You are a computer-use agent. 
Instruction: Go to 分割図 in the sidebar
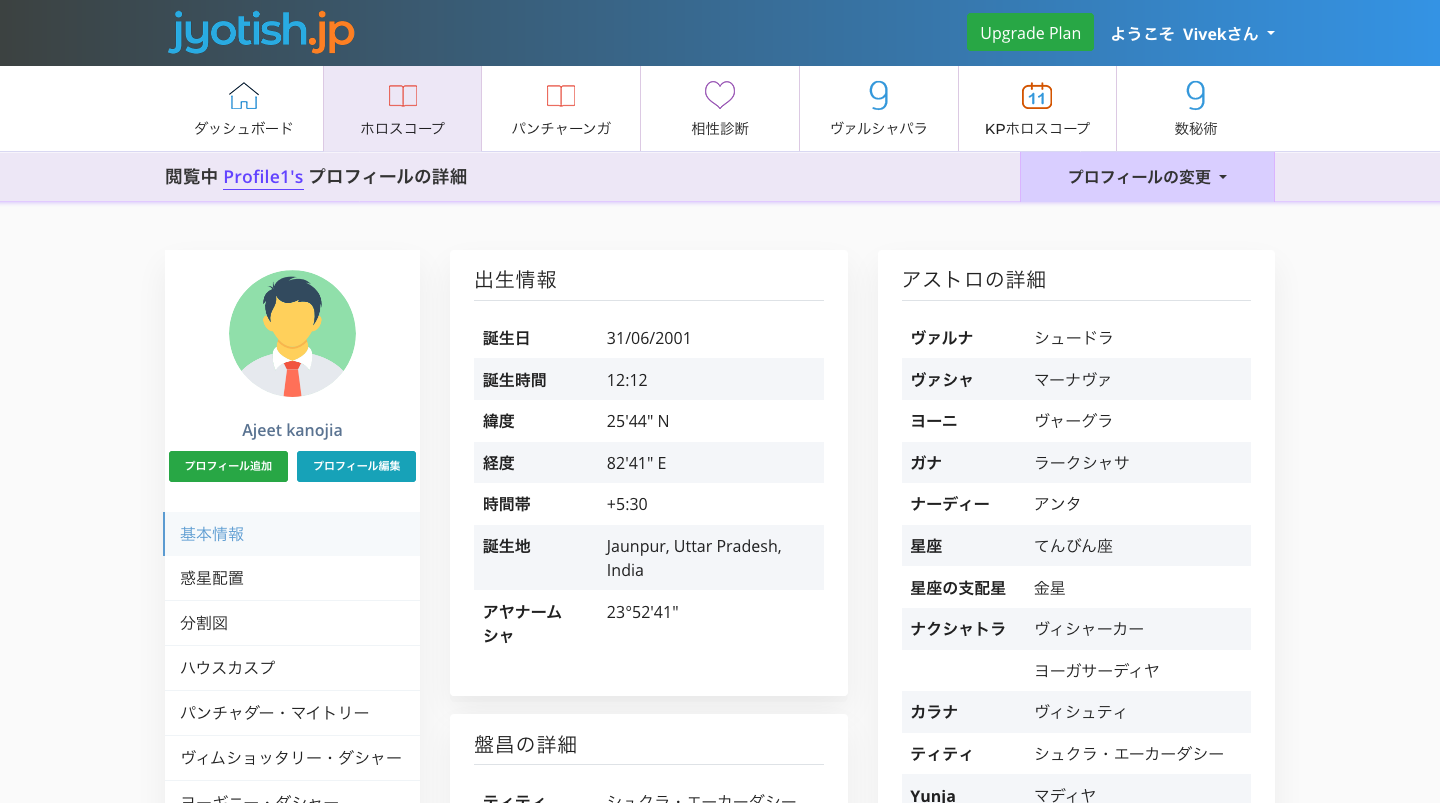coord(292,623)
